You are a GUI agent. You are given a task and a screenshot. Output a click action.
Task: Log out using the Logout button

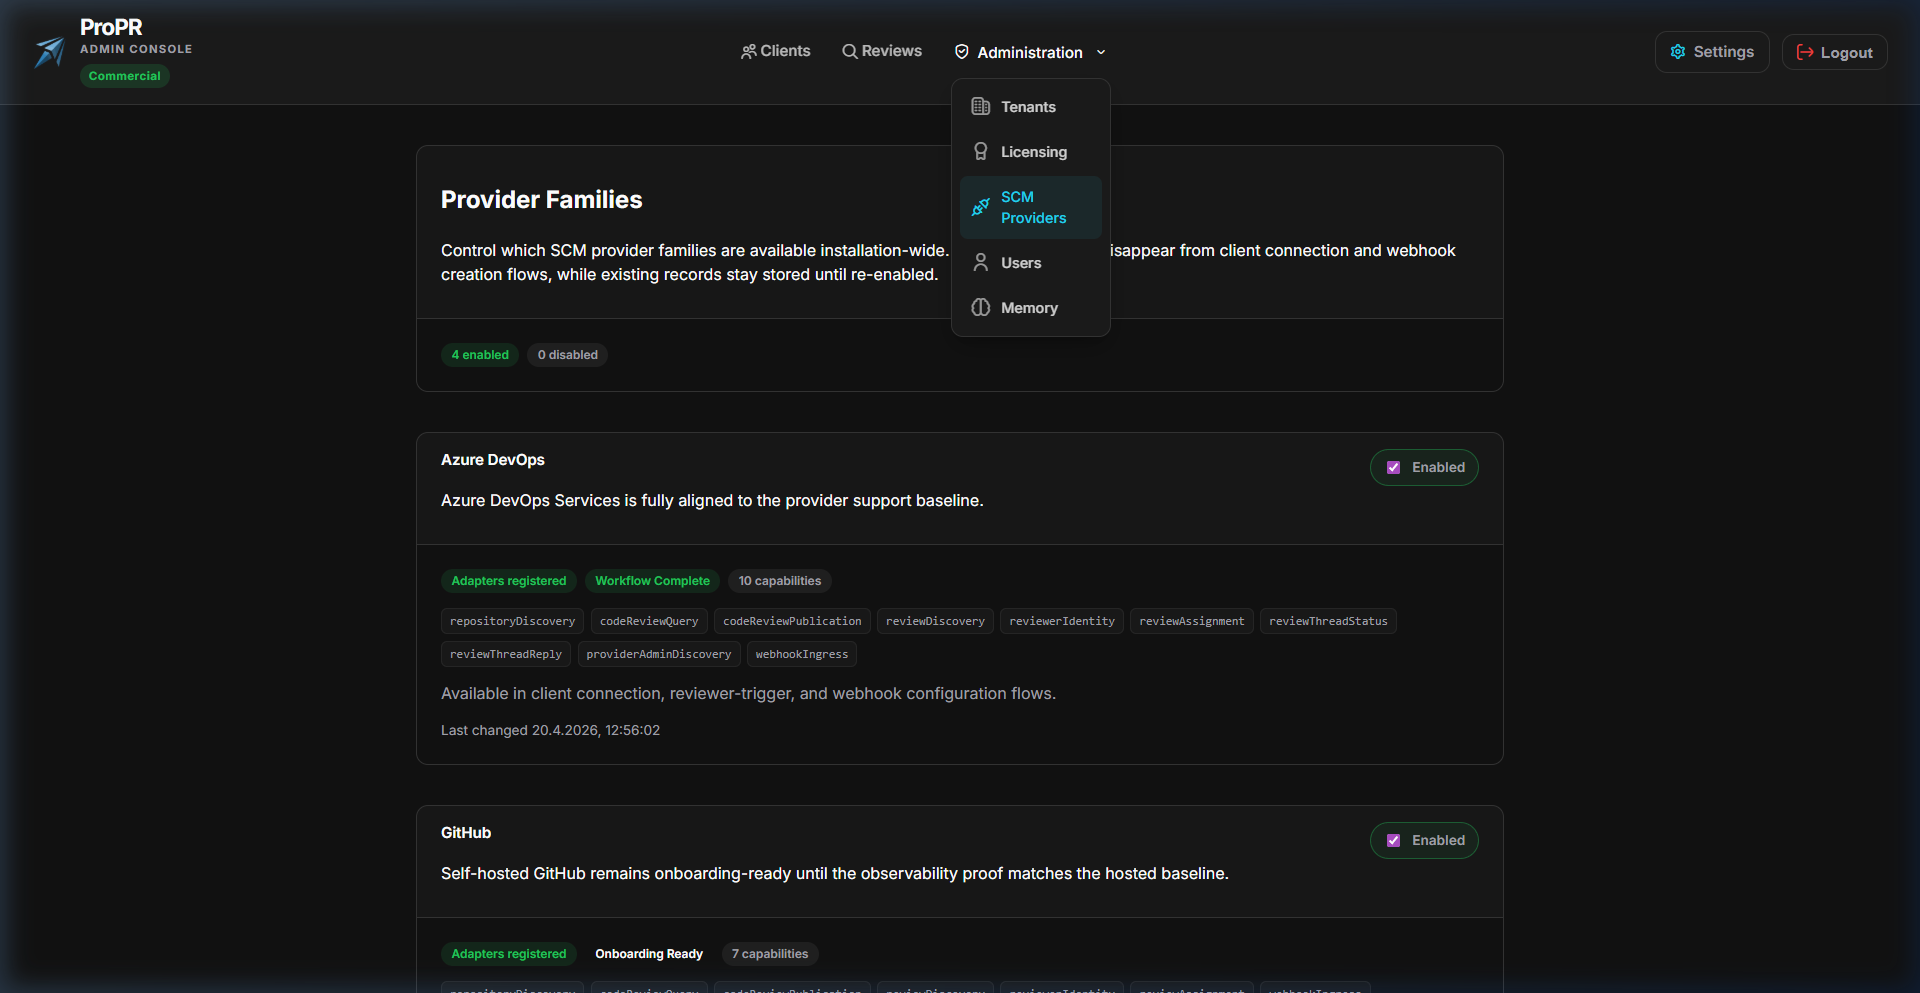click(x=1835, y=52)
